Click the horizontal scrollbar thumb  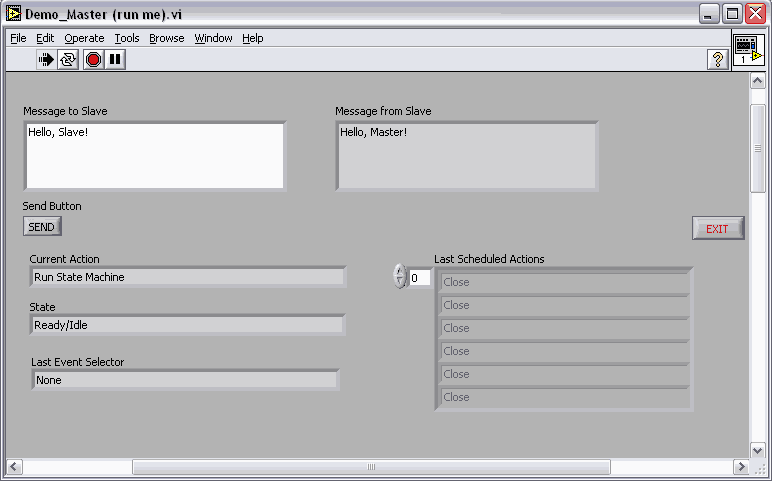click(x=370, y=467)
